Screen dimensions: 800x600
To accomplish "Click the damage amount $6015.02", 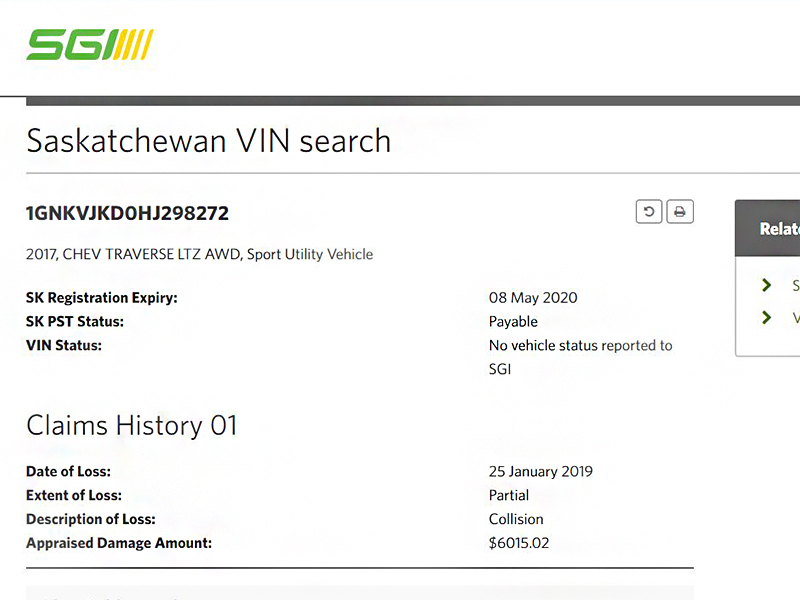I will [519, 543].
